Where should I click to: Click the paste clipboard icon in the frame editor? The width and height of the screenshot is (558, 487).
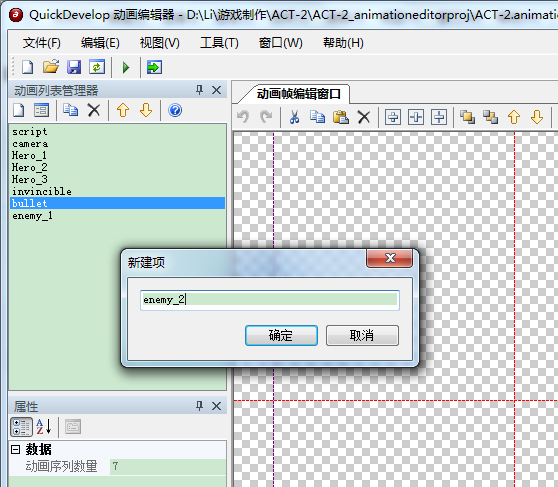pyautogui.click(x=341, y=117)
